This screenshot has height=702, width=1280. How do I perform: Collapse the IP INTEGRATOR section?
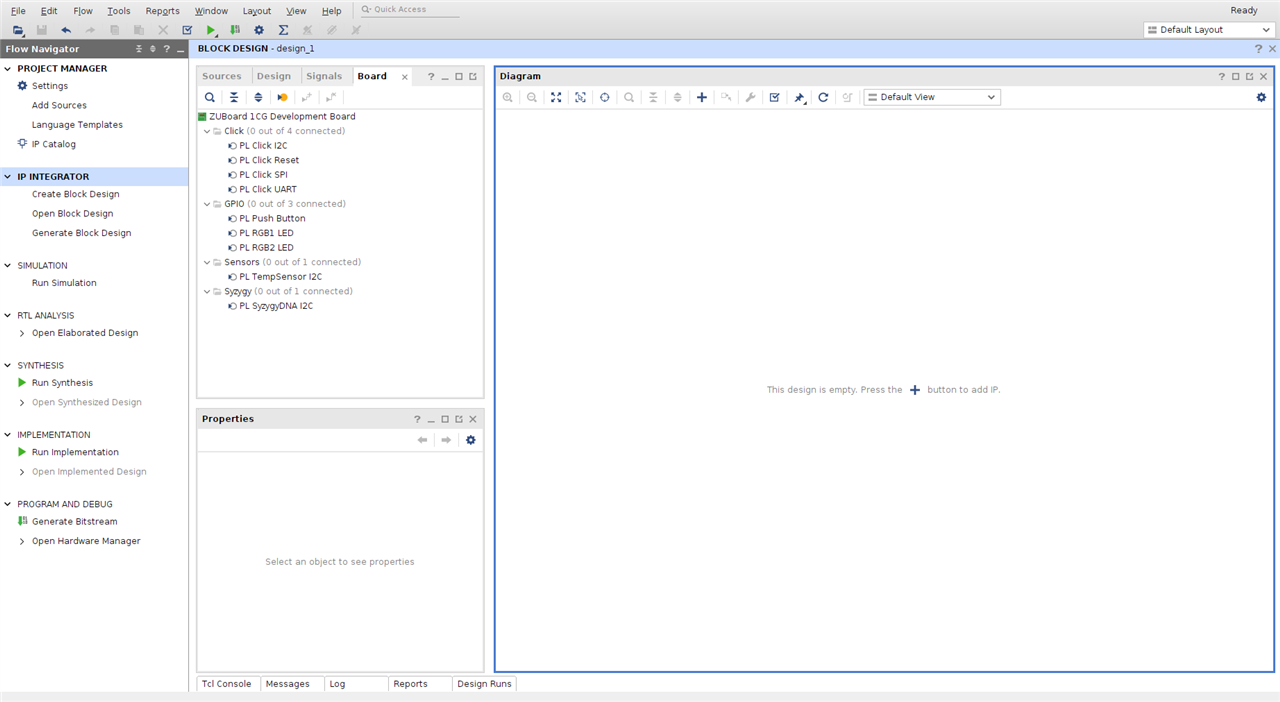pyautogui.click(x=9, y=177)
